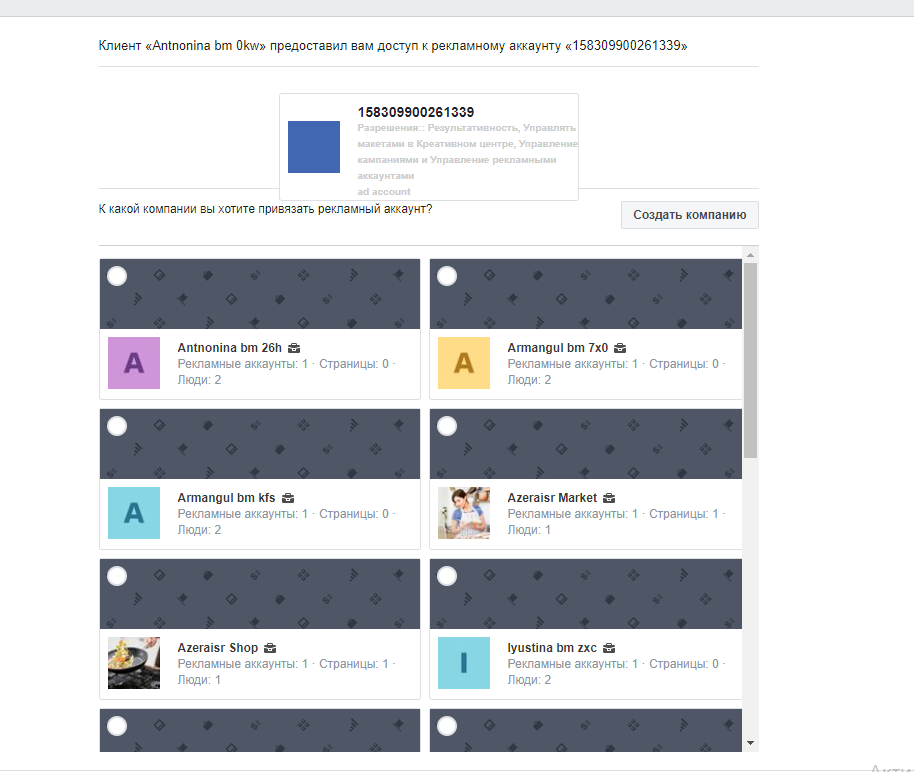Click the Azeraisr Shop frying pan thumbnail
This screenshot has width=914, height=772.
coord(134,663)
